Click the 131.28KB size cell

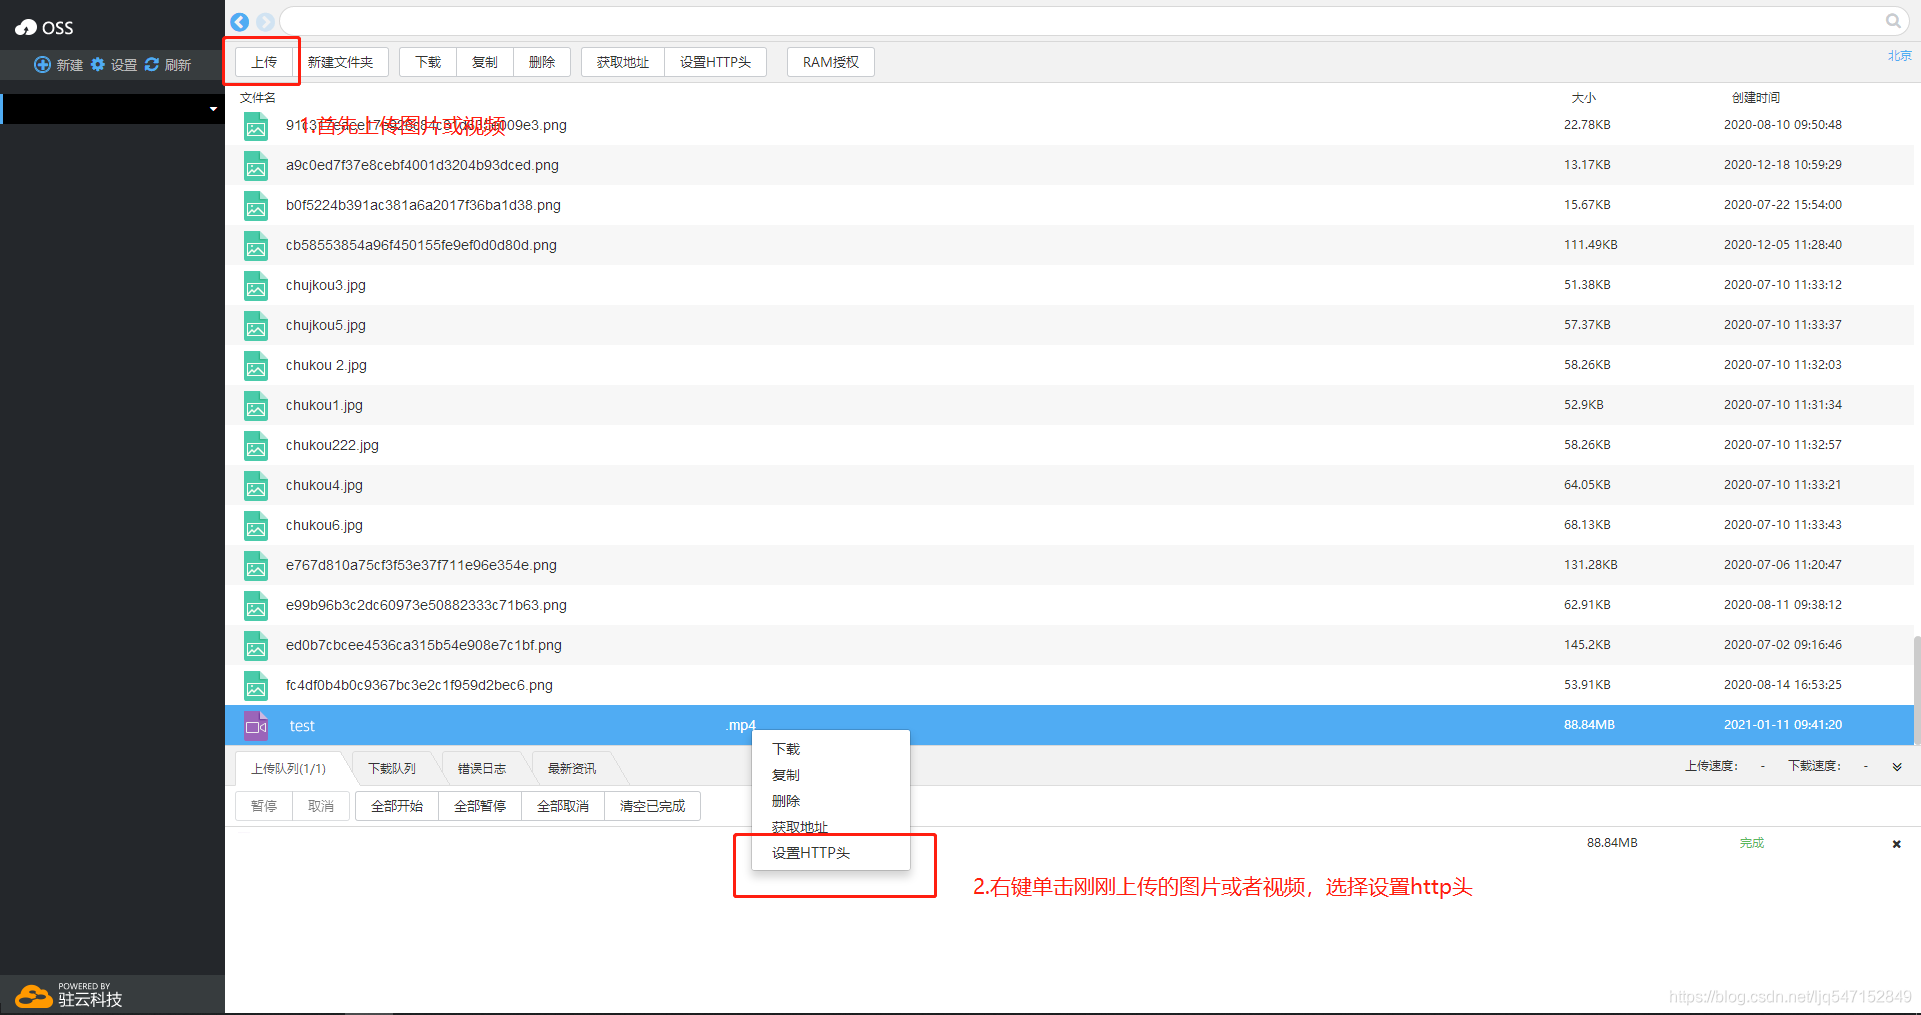point(1591,565)
